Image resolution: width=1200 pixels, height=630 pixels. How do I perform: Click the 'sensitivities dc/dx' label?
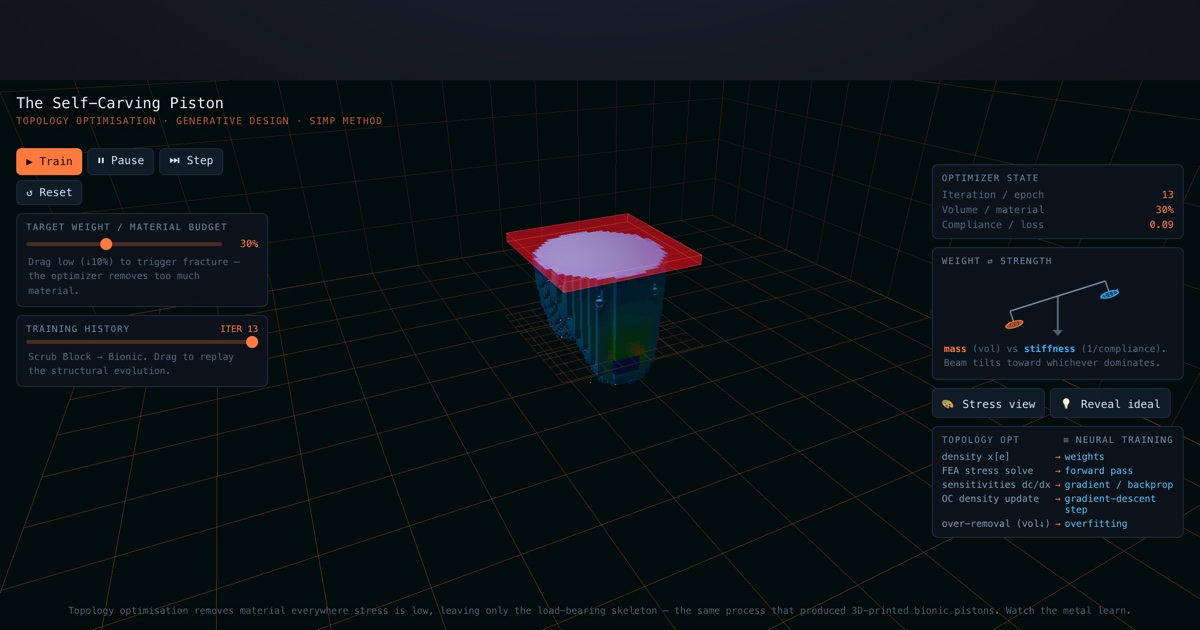click(x=996, y=485)
